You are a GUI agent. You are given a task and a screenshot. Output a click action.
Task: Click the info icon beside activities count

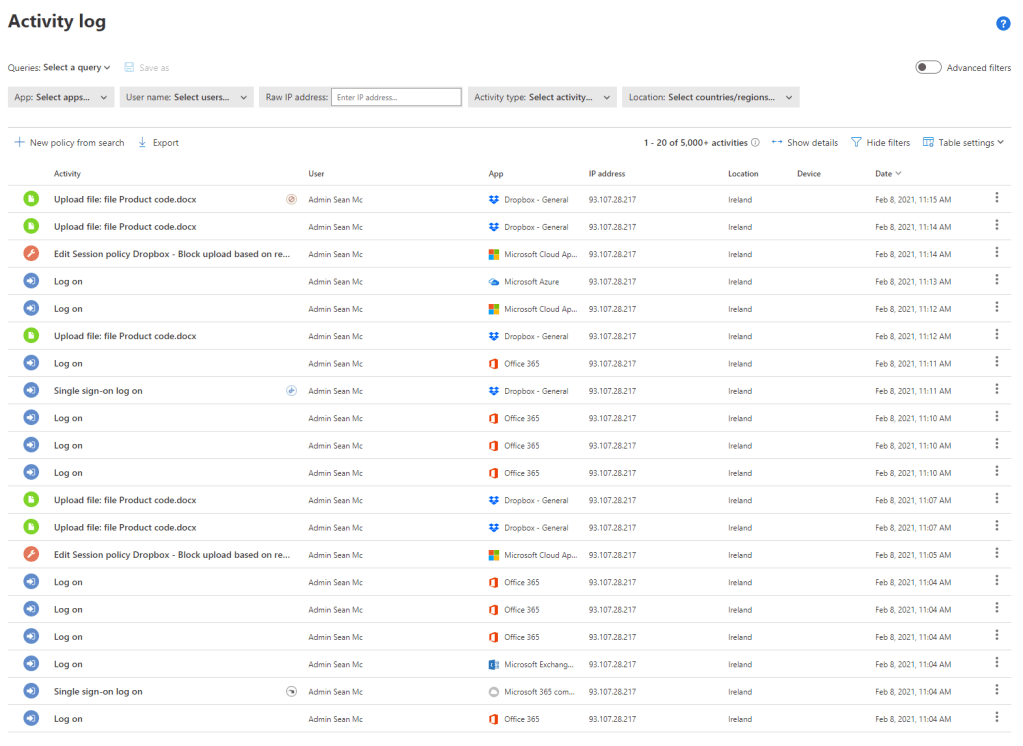click(755, 143)
